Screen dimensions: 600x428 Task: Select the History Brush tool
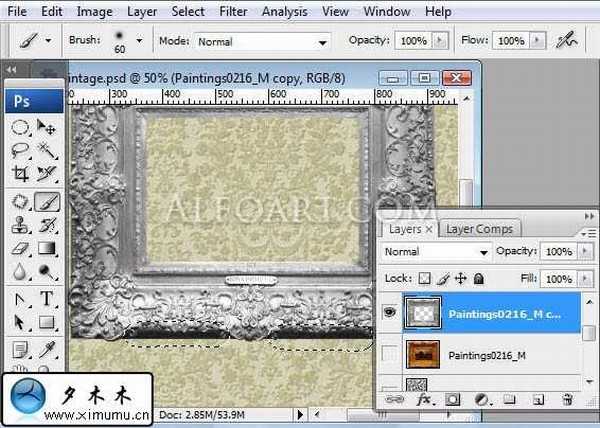pos(46,225)
